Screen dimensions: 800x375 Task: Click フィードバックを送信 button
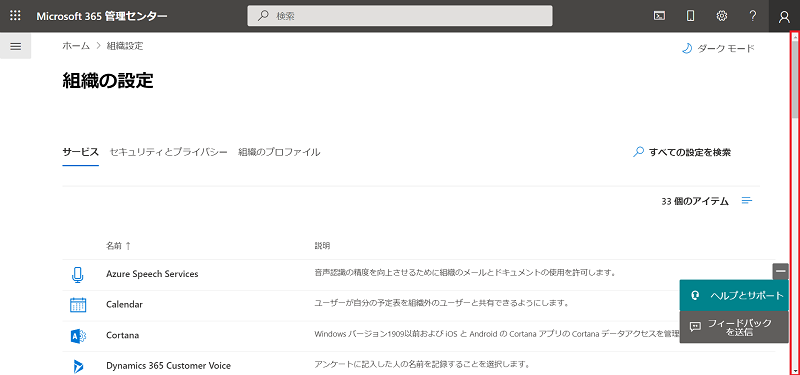tap(734, 327)
